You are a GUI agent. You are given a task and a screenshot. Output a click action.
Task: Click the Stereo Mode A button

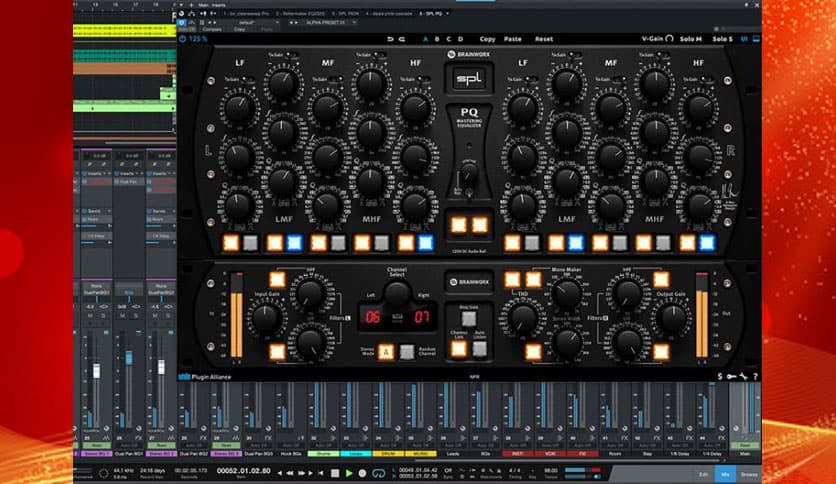386,352
